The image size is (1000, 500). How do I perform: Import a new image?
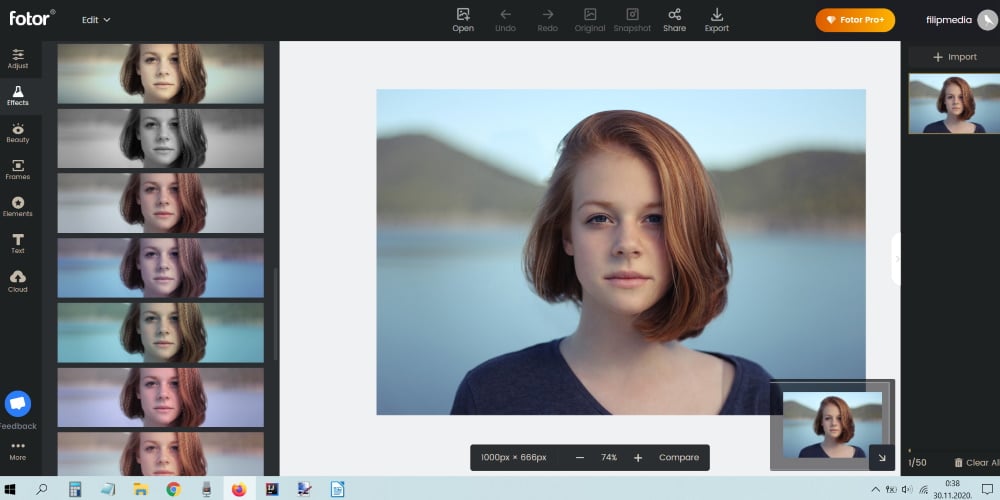[954, 57]
